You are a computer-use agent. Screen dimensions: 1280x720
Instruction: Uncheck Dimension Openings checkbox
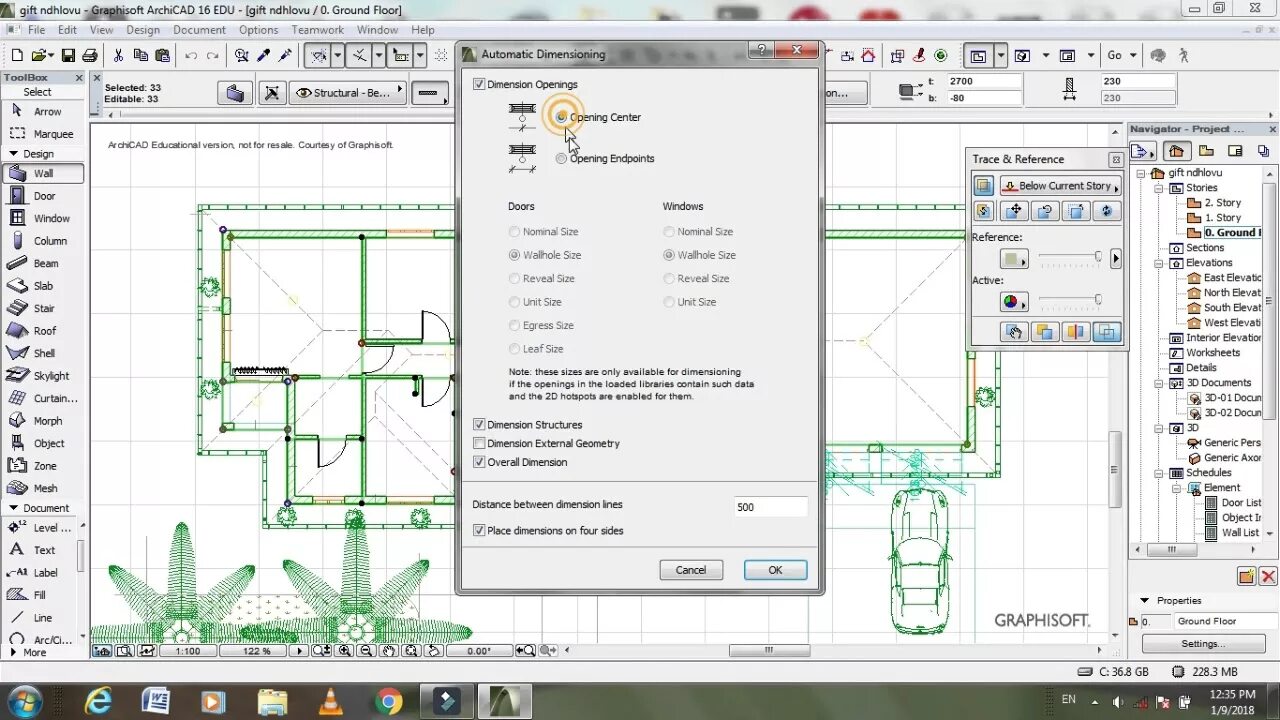(479, 85)
